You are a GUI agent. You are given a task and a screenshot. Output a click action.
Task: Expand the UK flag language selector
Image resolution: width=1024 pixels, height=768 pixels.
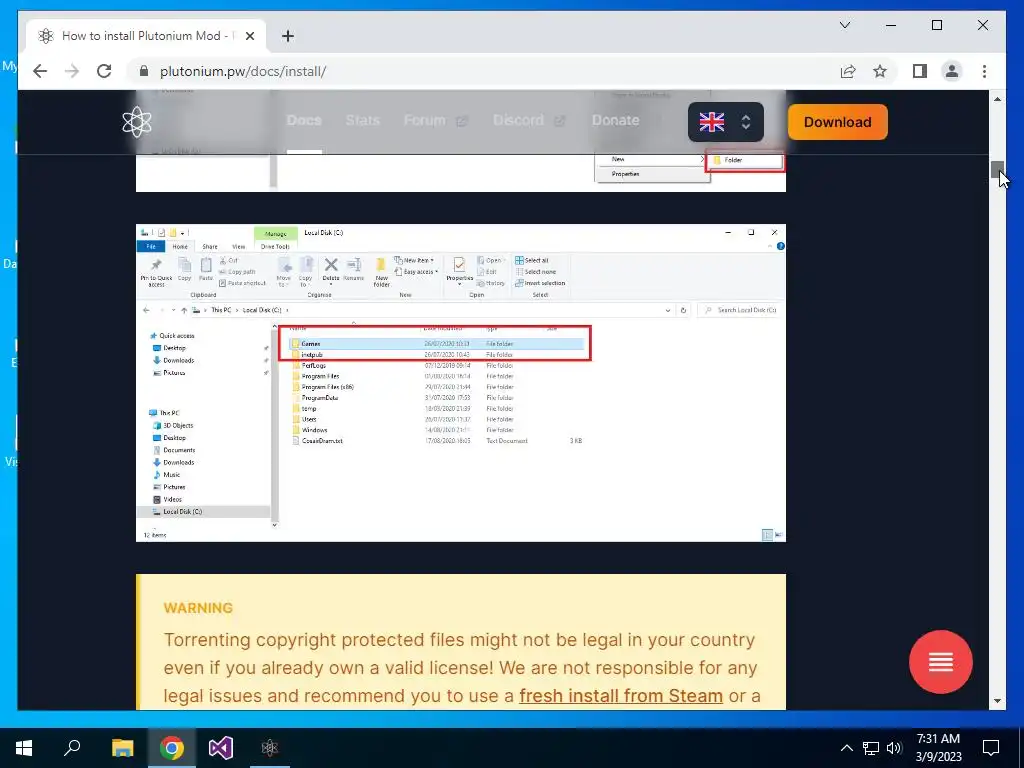(726, 122)
